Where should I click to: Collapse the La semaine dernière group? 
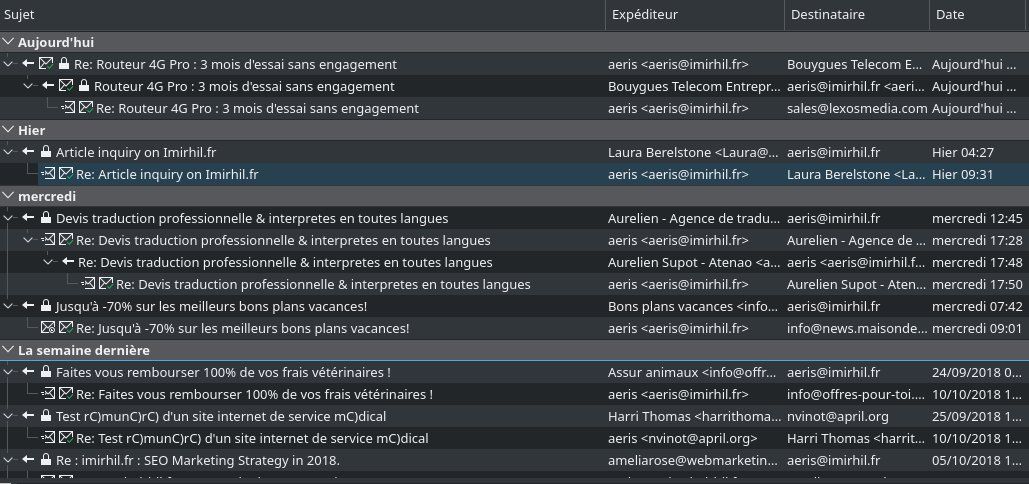8,350
